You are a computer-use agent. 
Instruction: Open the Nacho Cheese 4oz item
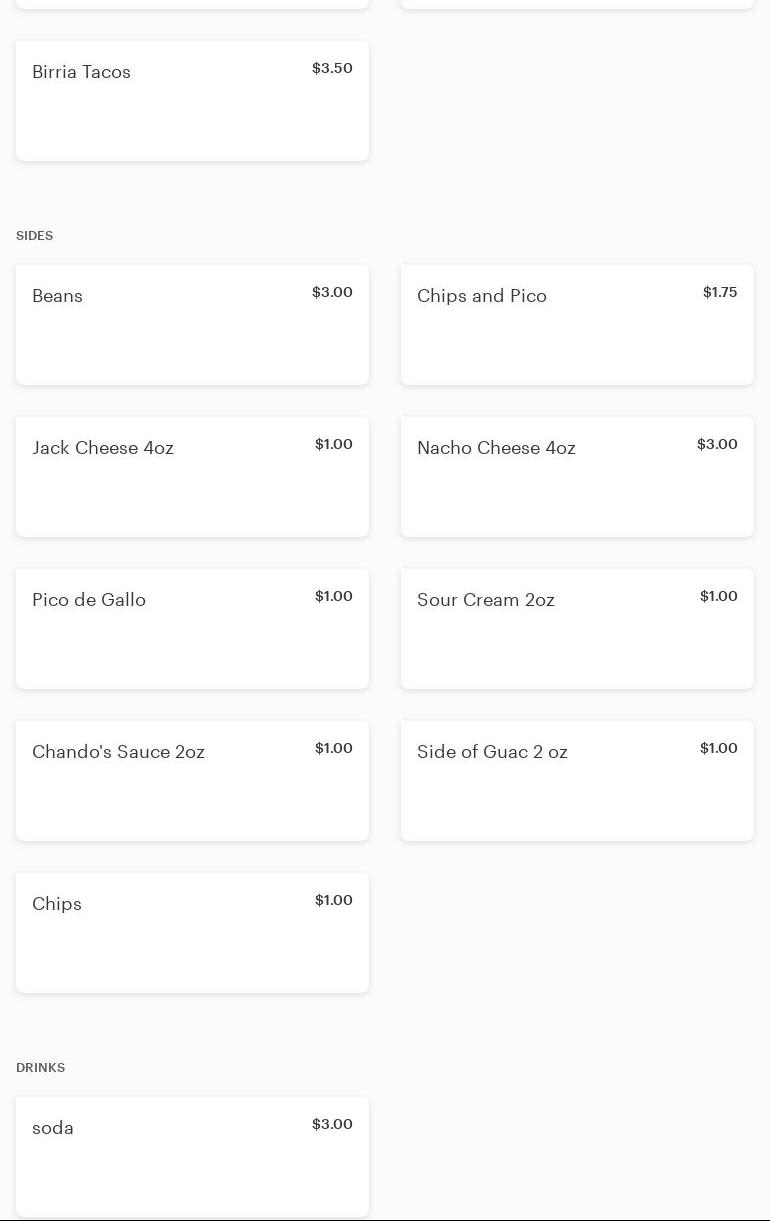(x=577, y=477)
